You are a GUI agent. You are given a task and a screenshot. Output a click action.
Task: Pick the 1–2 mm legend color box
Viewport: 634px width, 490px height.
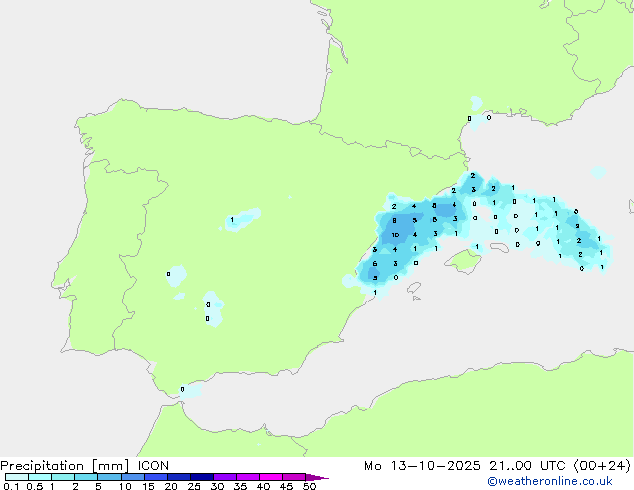(63, 477)
